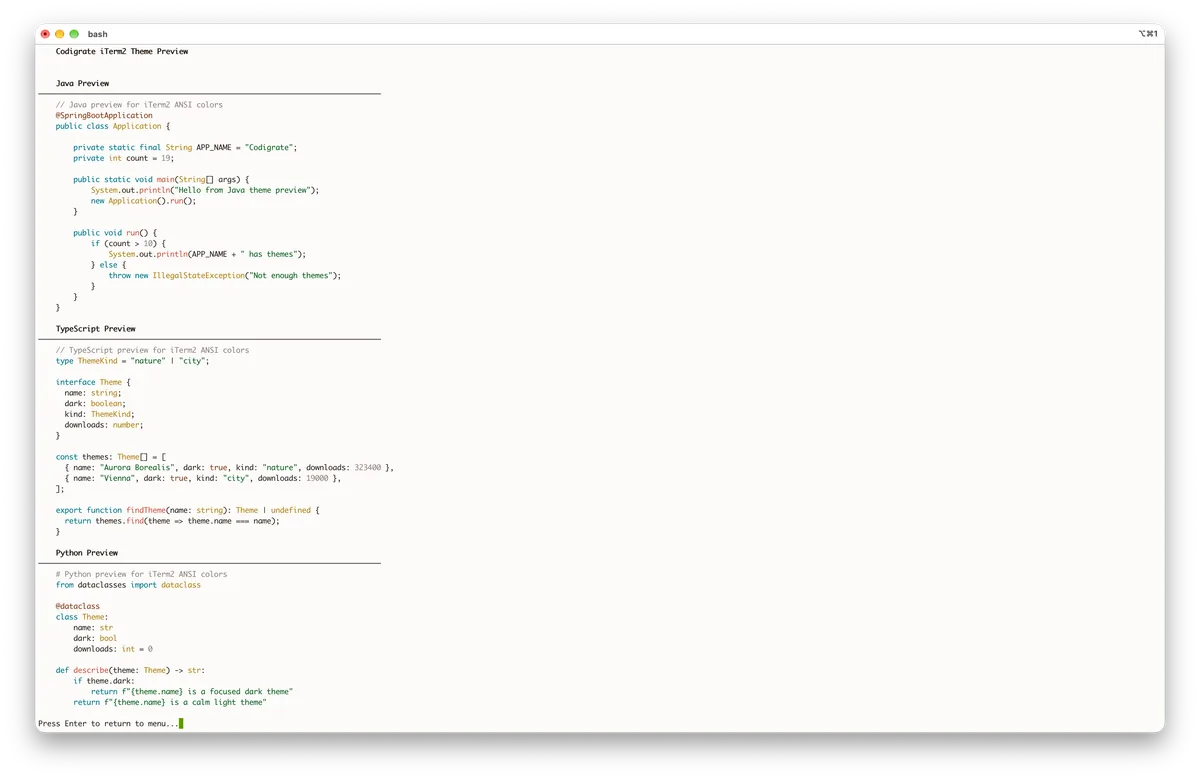Viewport: 1200px width, 779px height.
Task: Click the "Codigrate iTerm2 Theme Preview" heading
Action: 122,51
